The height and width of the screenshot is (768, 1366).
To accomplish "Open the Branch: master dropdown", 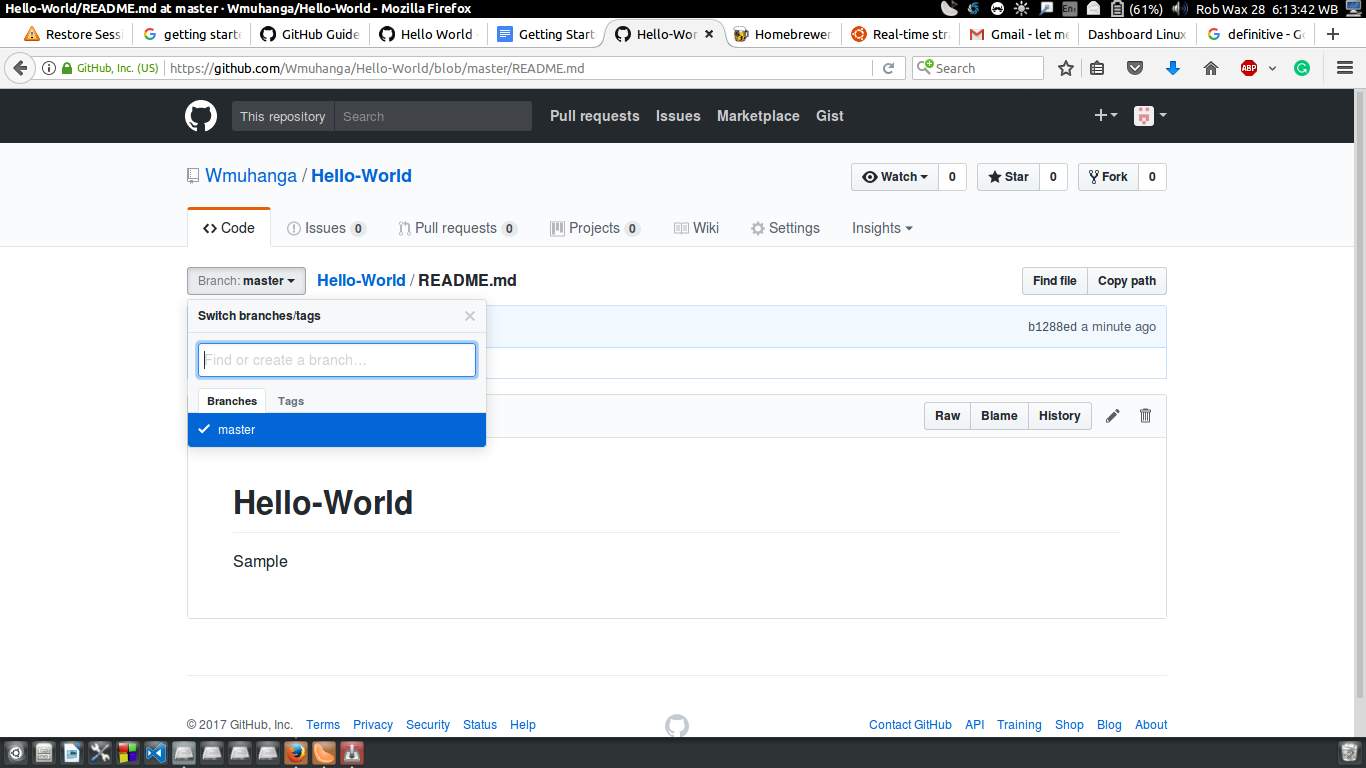I will [x=245, y=281].
